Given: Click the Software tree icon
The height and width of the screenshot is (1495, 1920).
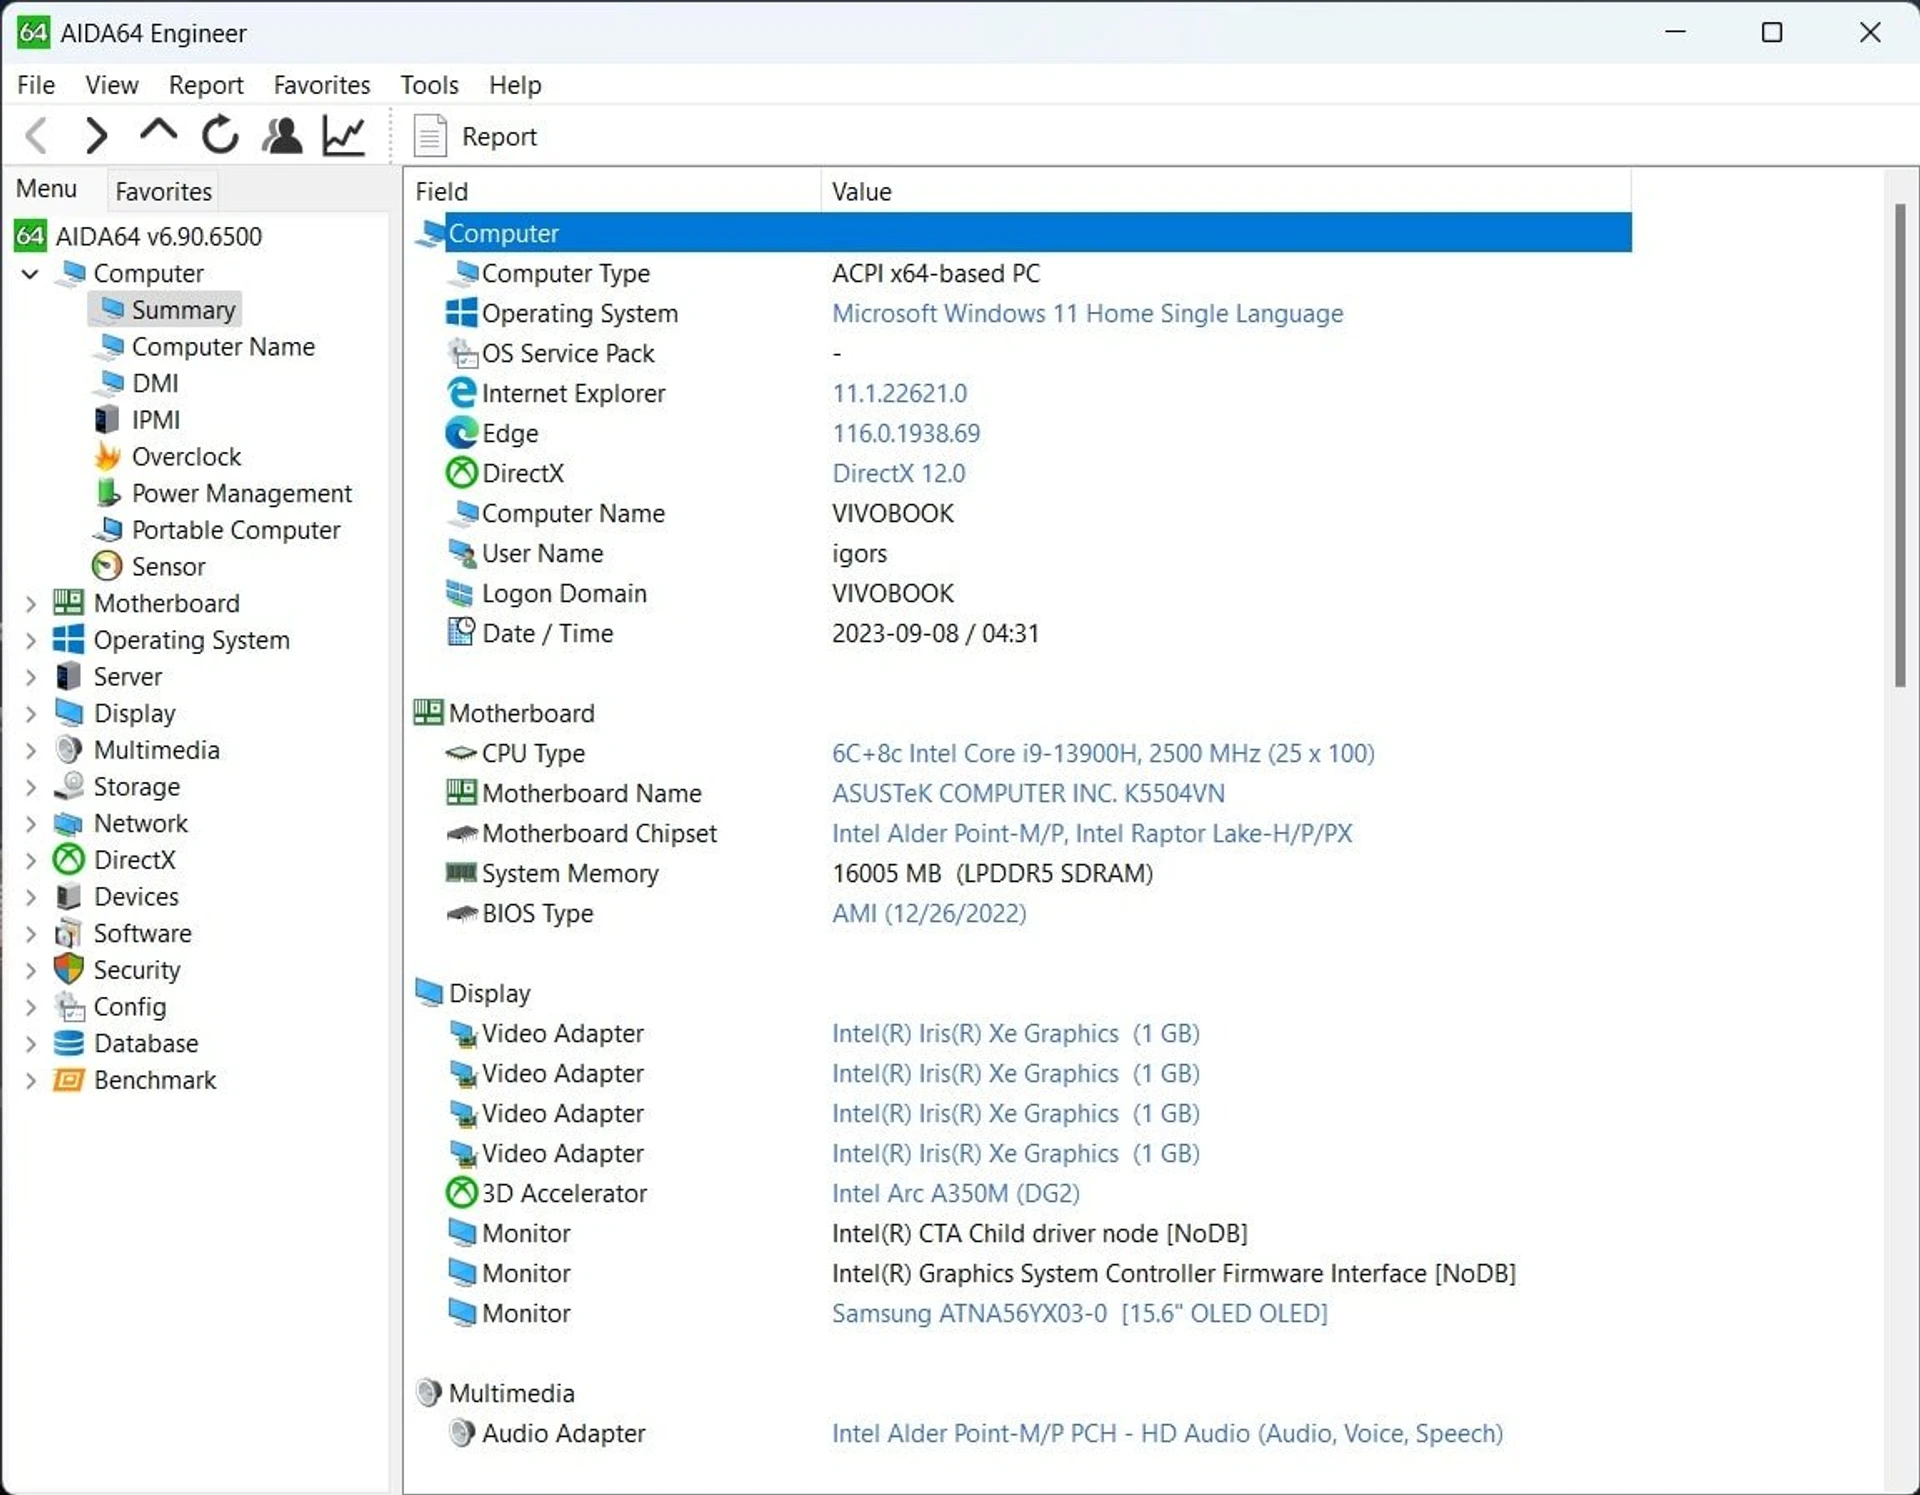Looking at the screenshot, I should tap(68, 933).
